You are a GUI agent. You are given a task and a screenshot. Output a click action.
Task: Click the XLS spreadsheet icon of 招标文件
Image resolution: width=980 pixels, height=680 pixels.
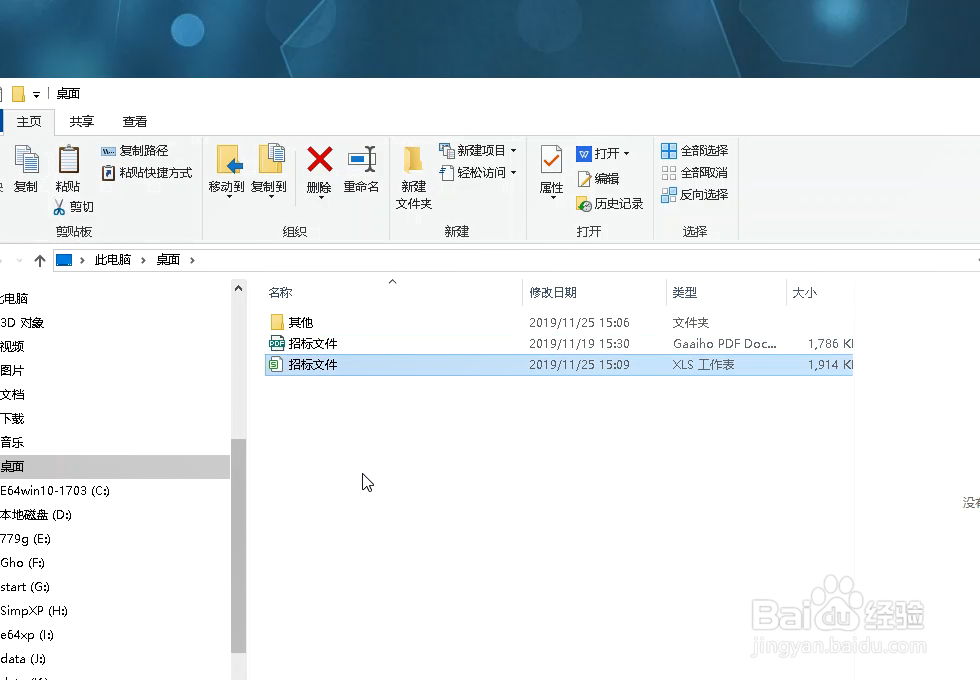(276, 364)
